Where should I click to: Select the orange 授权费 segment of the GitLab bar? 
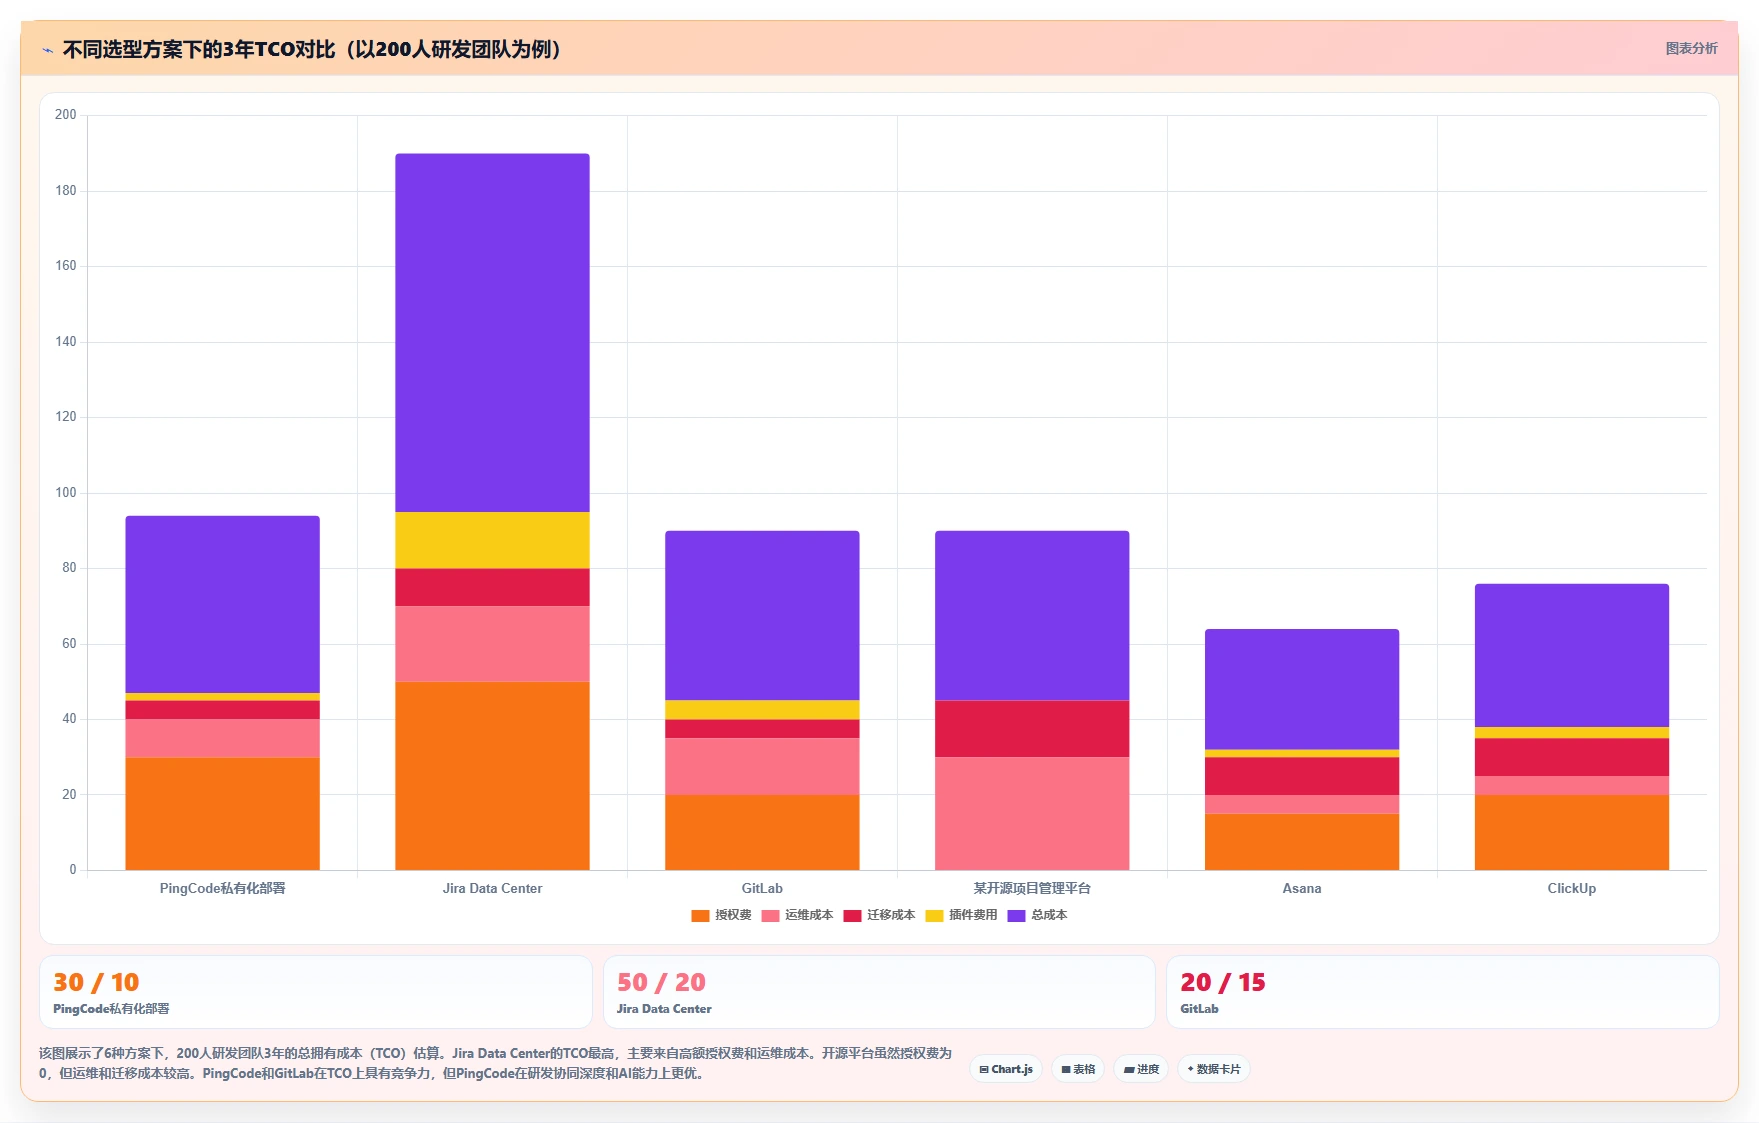[762, 832]
